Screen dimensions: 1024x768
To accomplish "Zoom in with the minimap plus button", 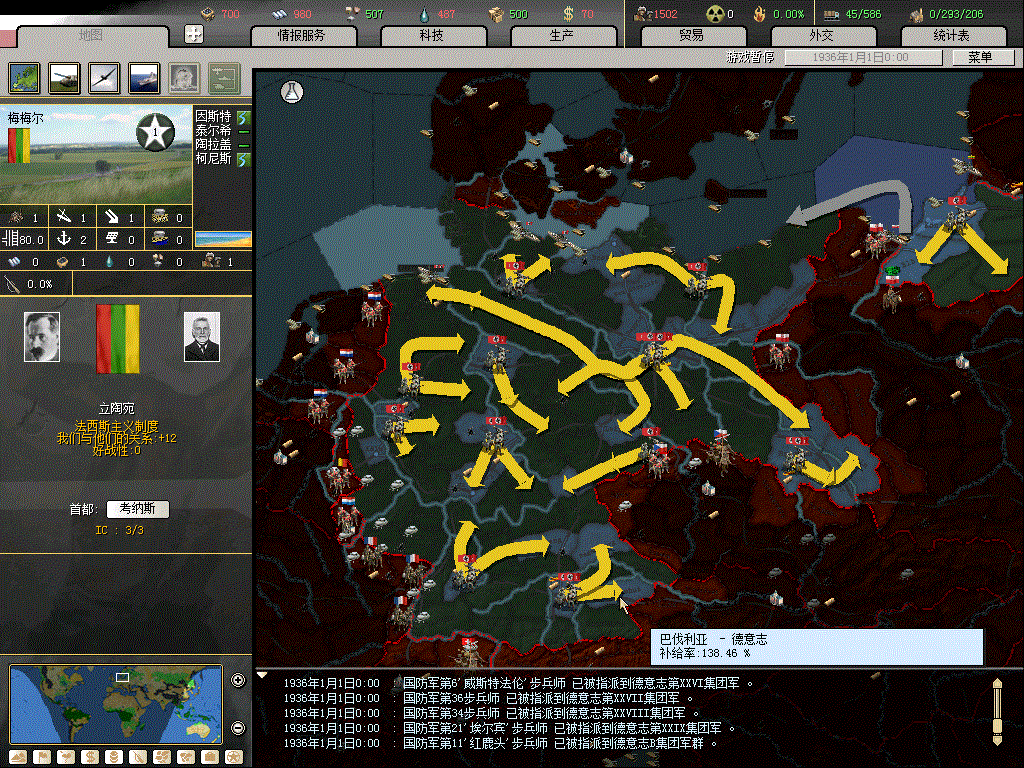I will (x=238, y=680).
